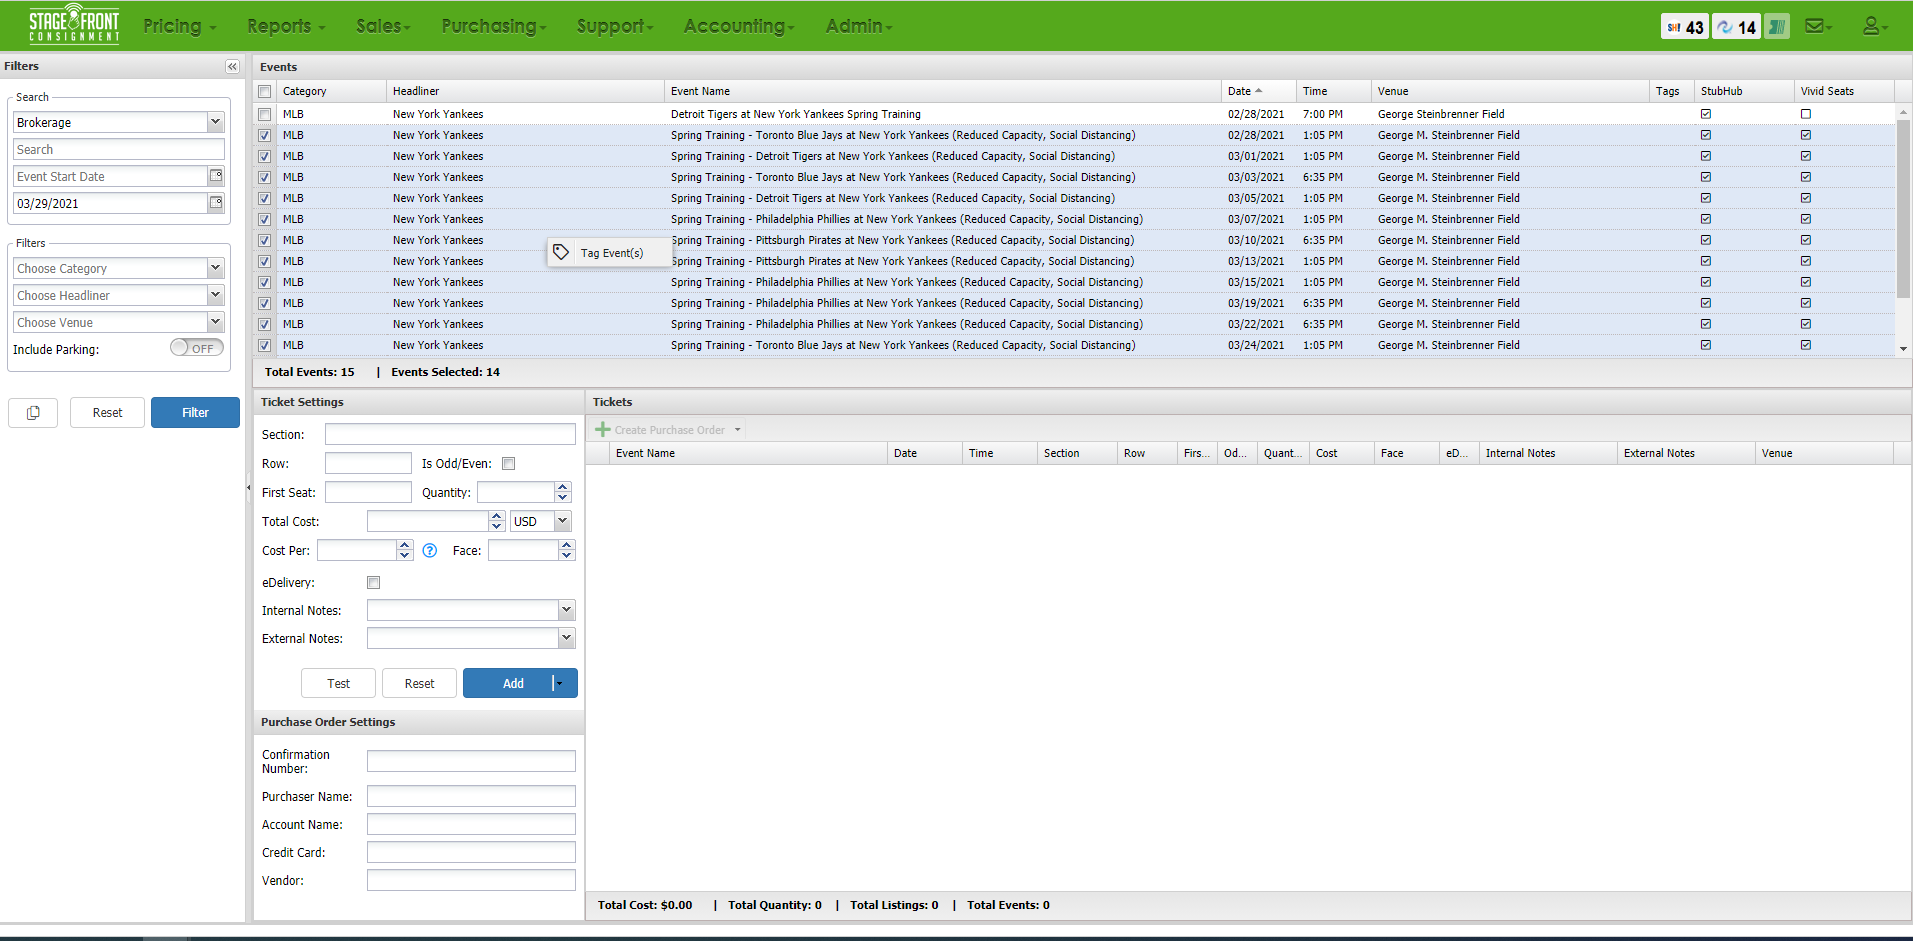Open the Pricing menu
1913x941 pixels.
point(179,26)
